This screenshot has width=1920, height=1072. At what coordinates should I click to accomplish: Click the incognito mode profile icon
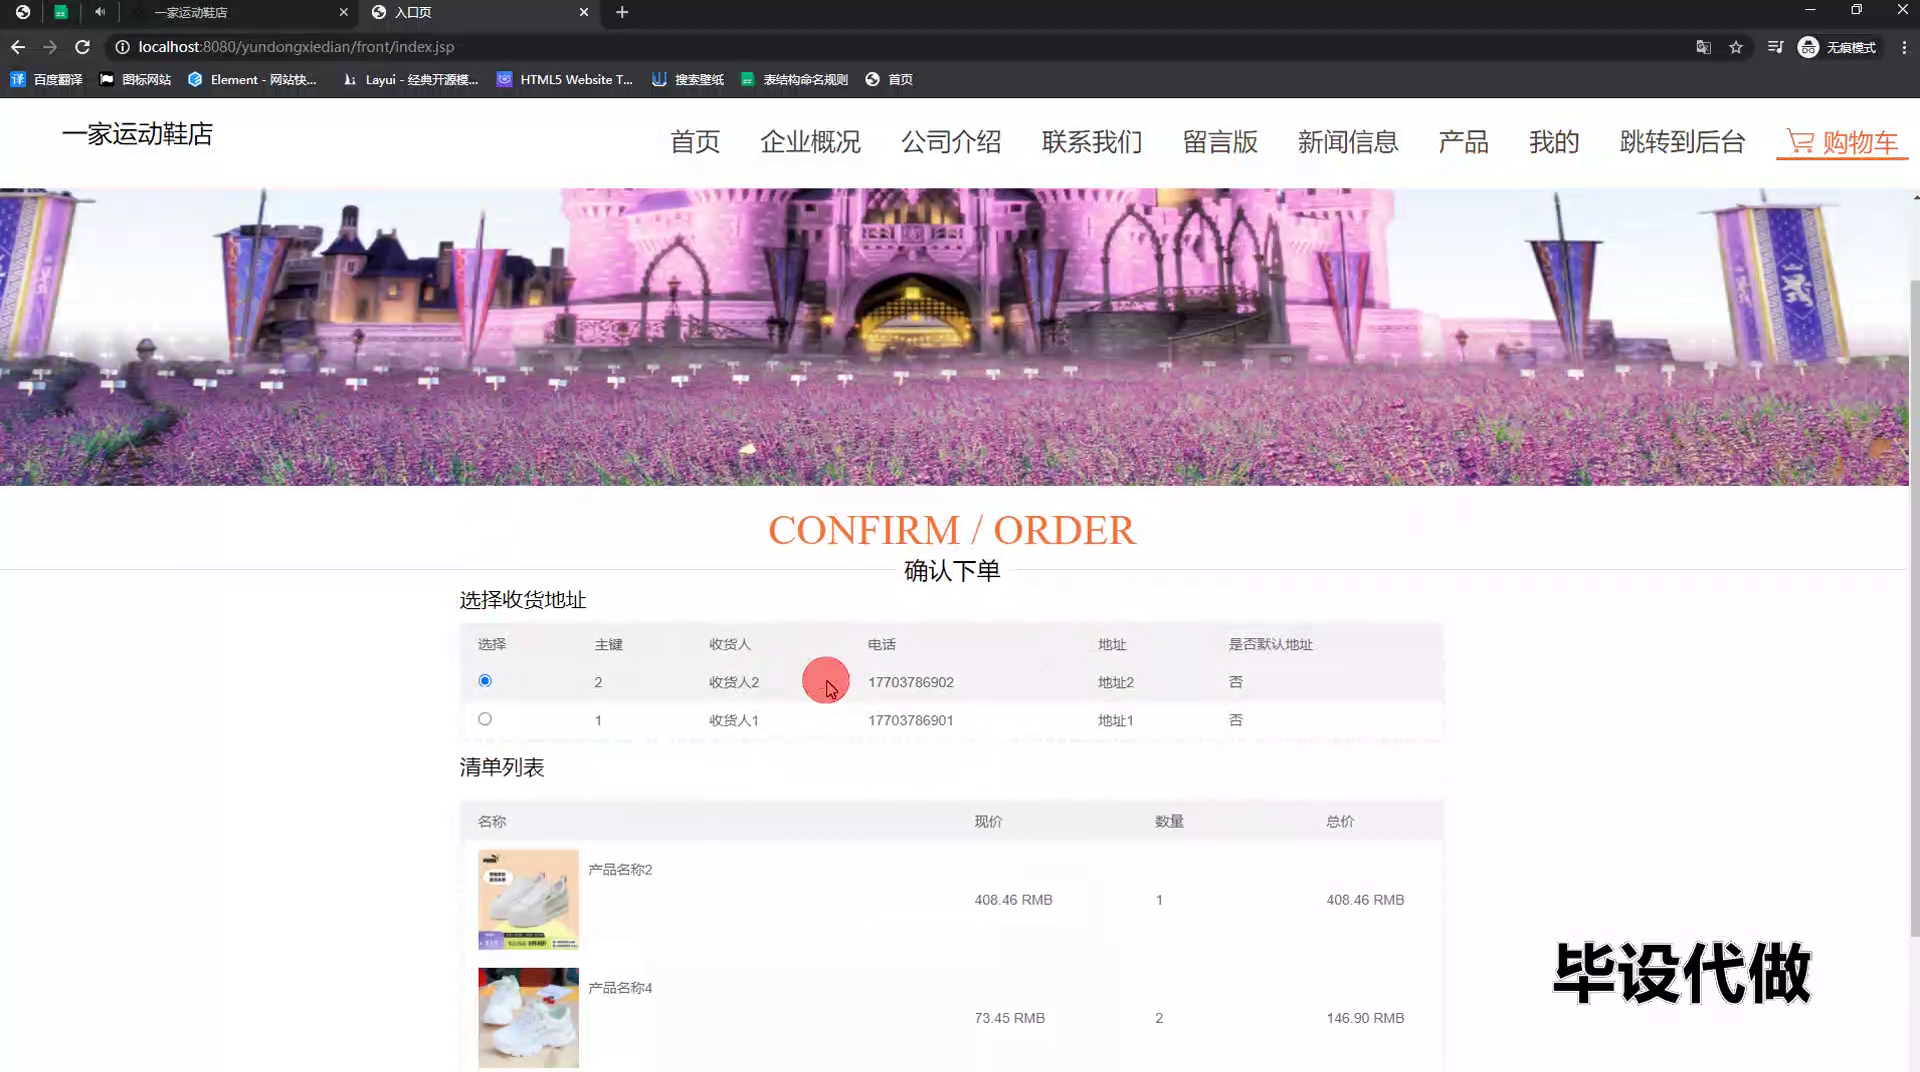click(x=1837, y=47)
